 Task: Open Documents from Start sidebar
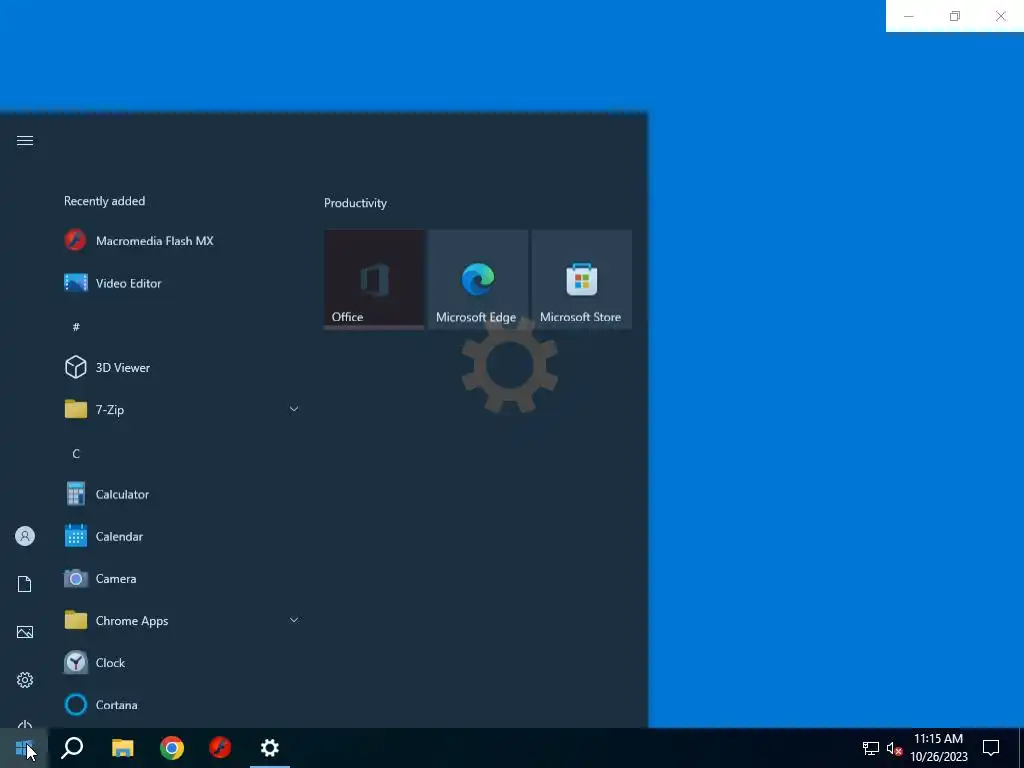click(25, 584)
